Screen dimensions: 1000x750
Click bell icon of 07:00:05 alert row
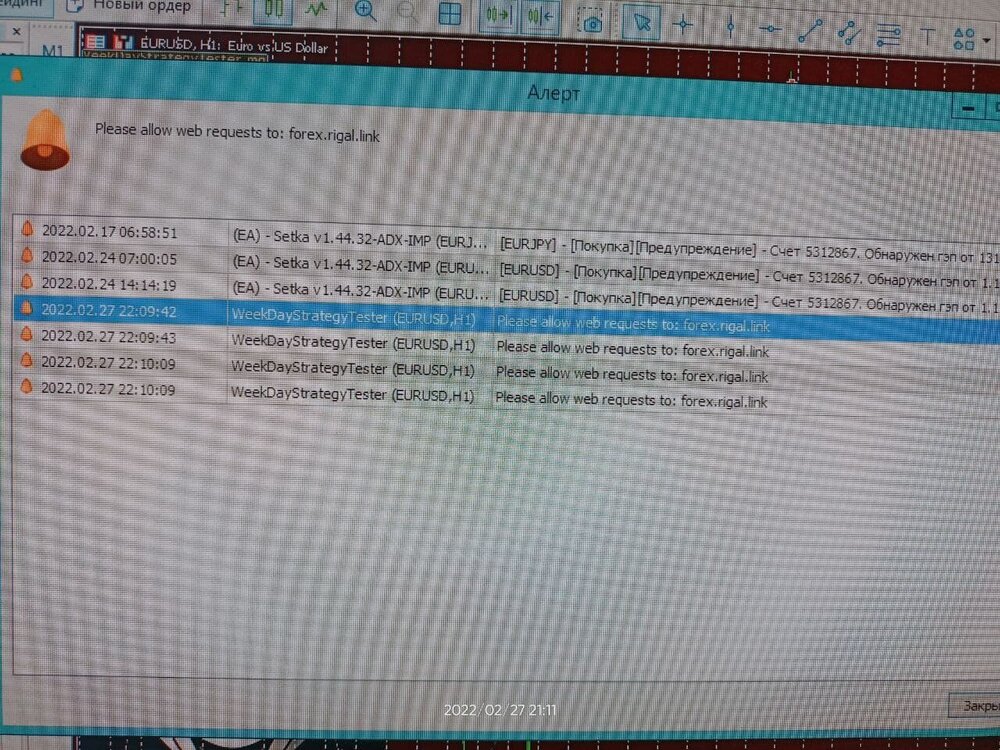[27, 255]
